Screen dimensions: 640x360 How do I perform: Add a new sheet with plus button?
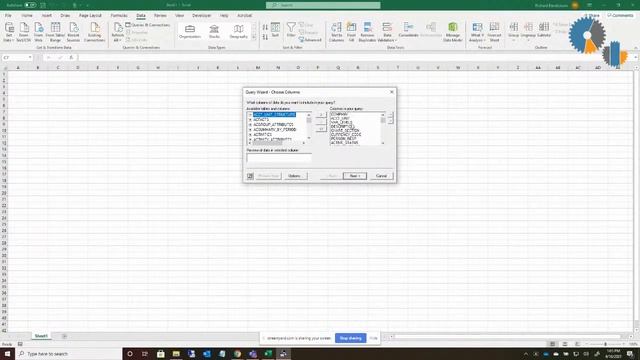tap(64, 336)
